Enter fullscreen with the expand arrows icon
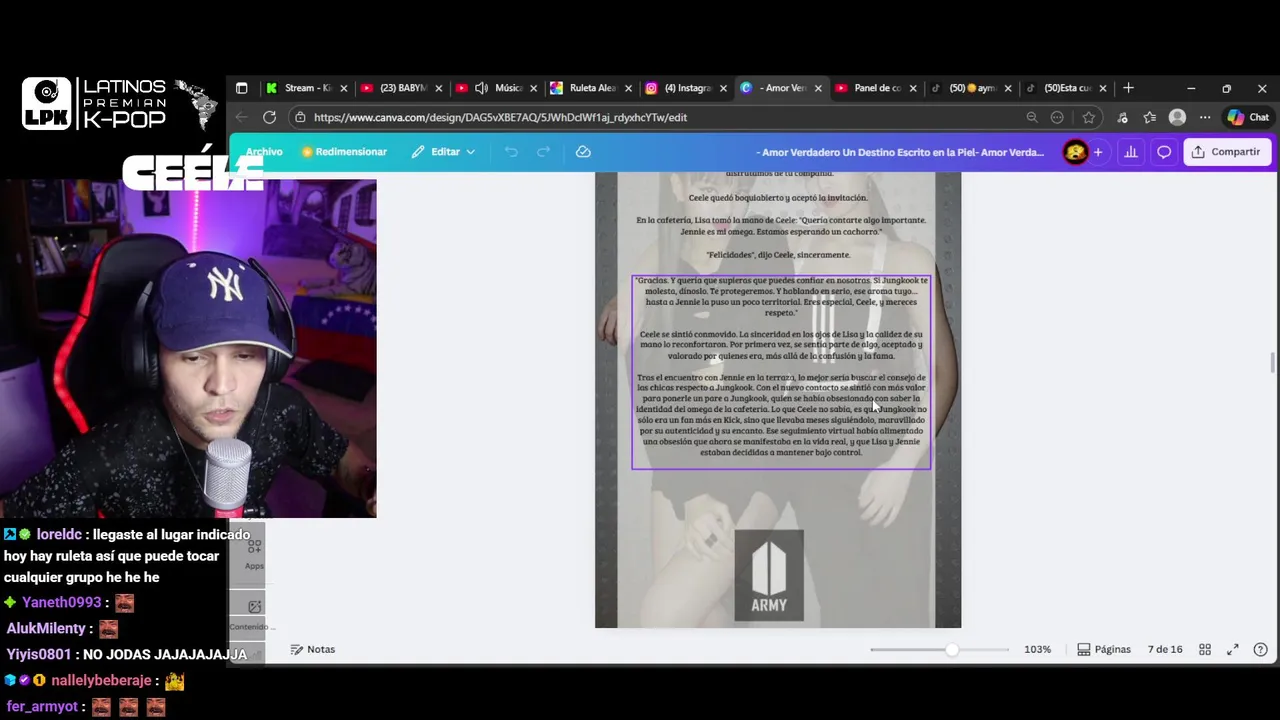Viewport: 1280px width, 720px height. (1233, 649)
